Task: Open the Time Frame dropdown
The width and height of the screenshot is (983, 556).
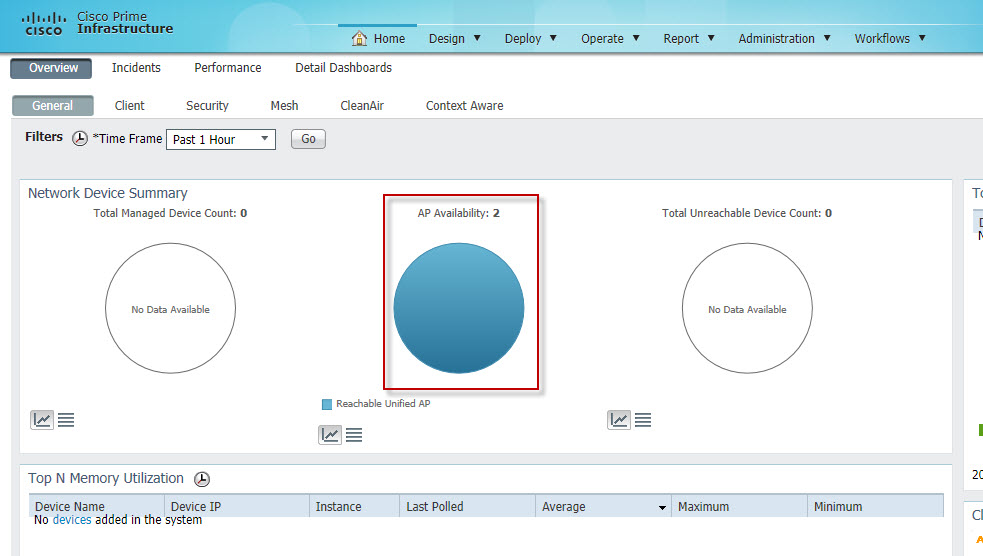Action: pos(221,139)
